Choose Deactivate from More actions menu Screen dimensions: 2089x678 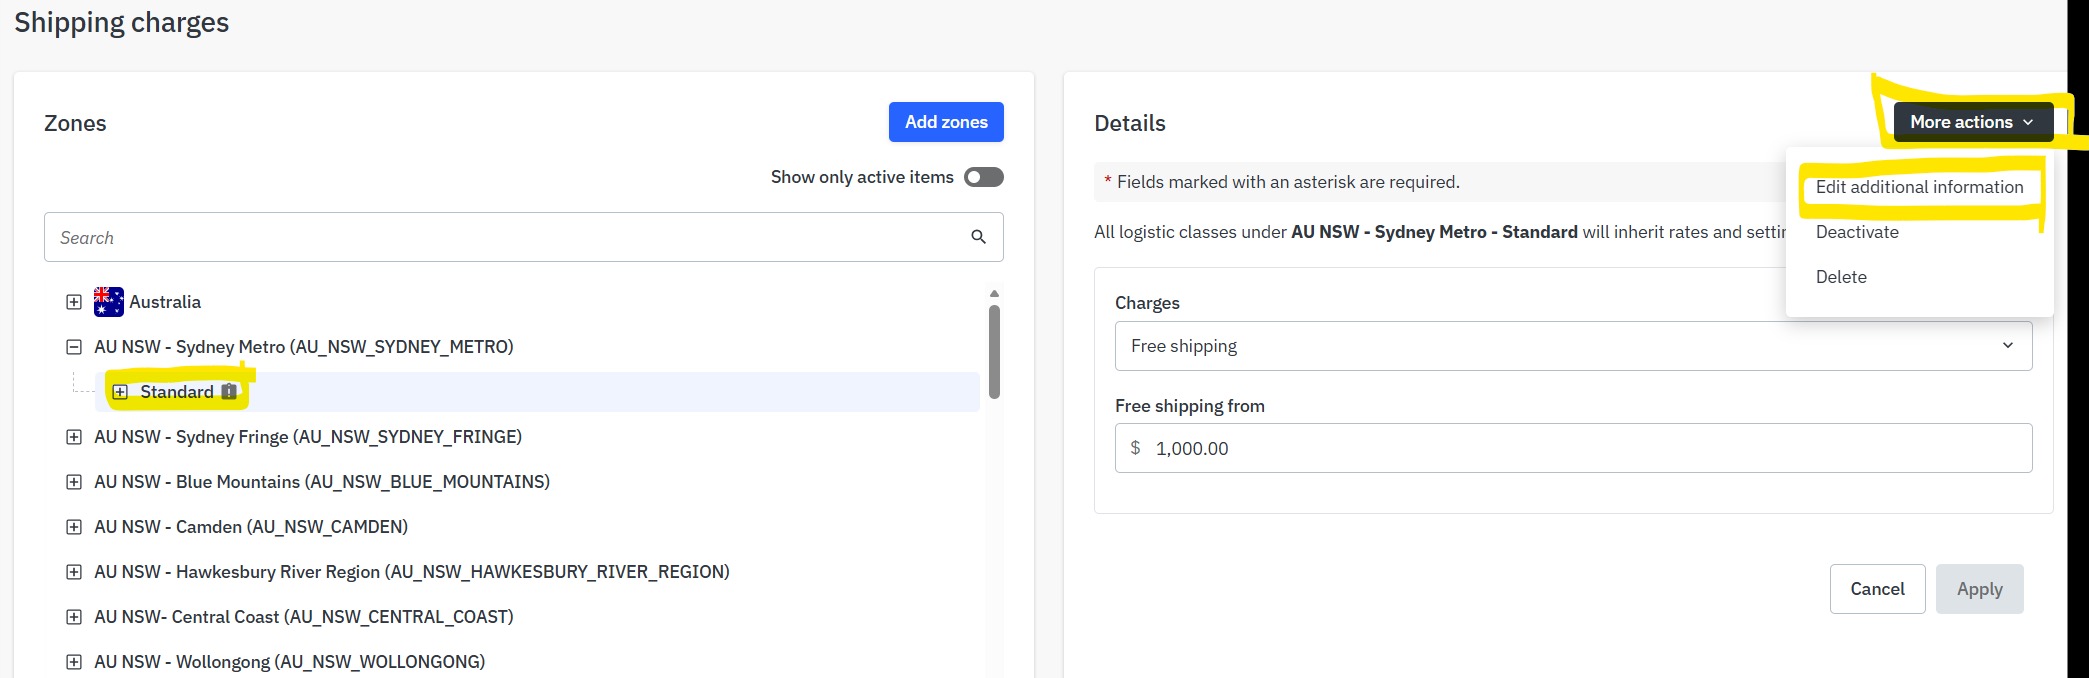point(1857,232)
